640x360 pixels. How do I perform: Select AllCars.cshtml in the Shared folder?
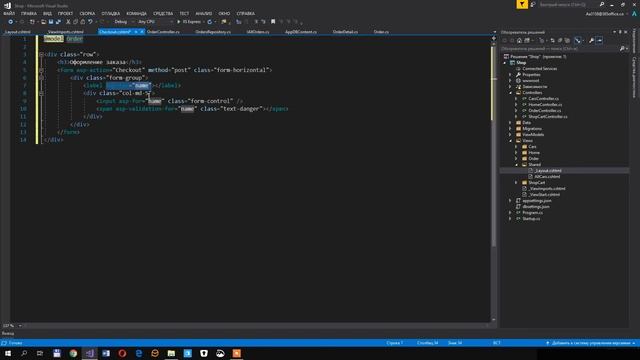[547, 177]
